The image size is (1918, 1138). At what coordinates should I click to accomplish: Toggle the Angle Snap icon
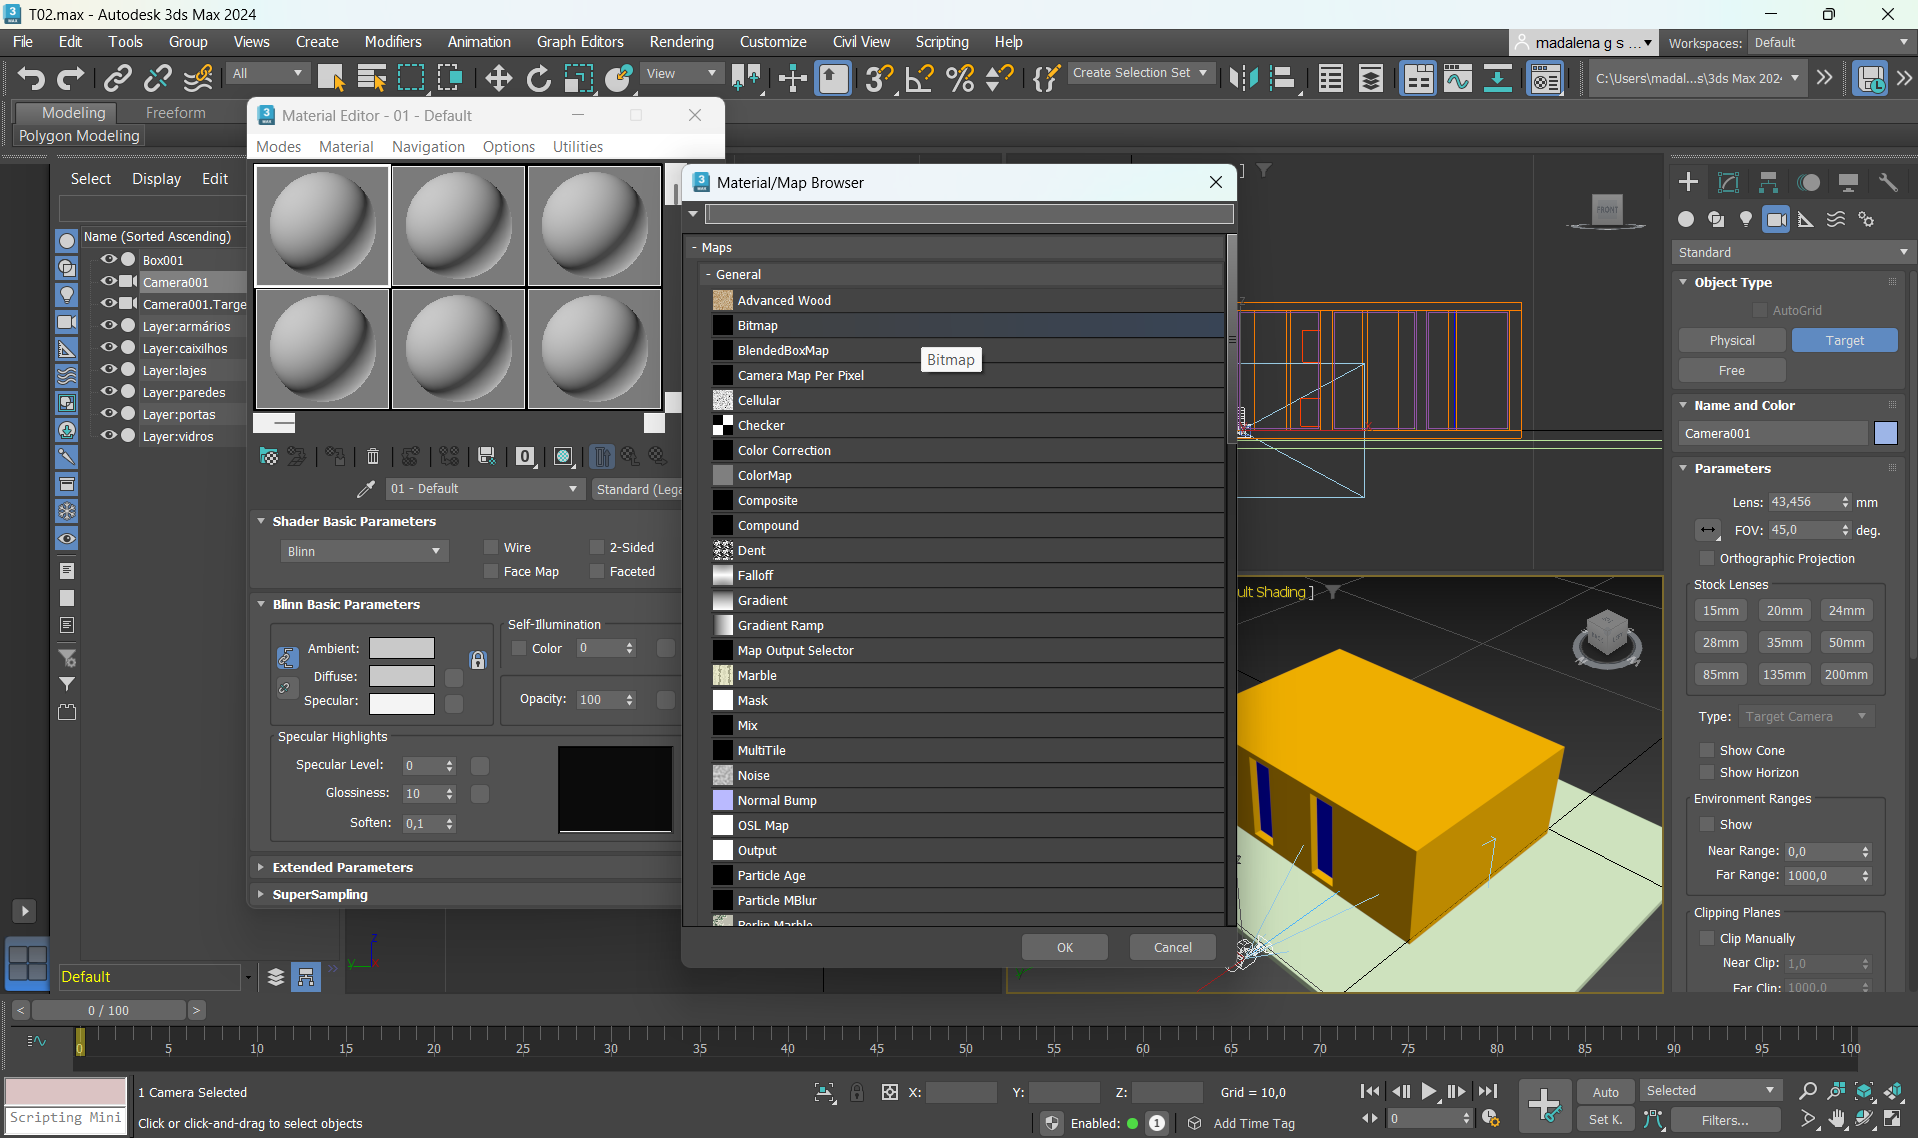(919, 78)
